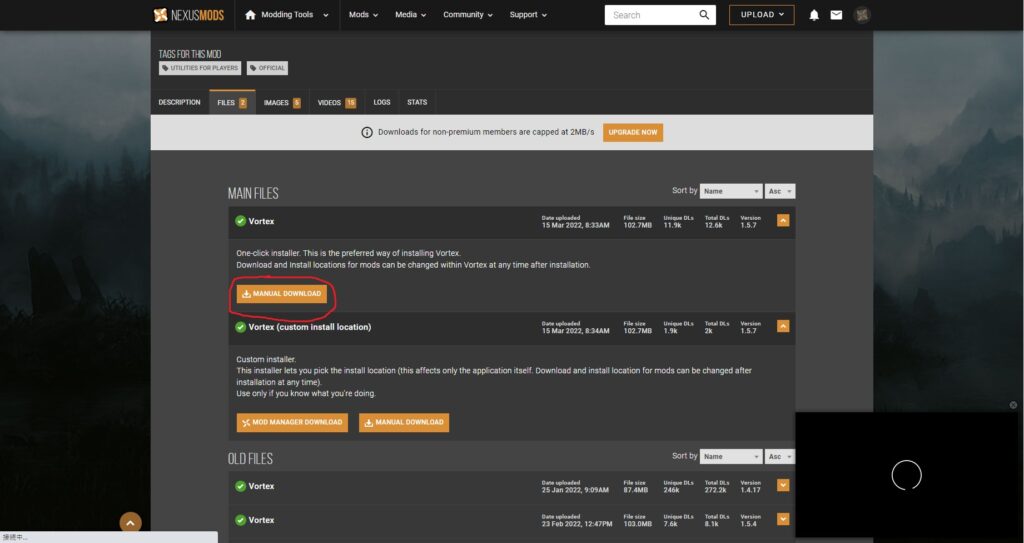Open the user profile avatar
Screen dimensions: 1024x543
[x=862, y=15]
